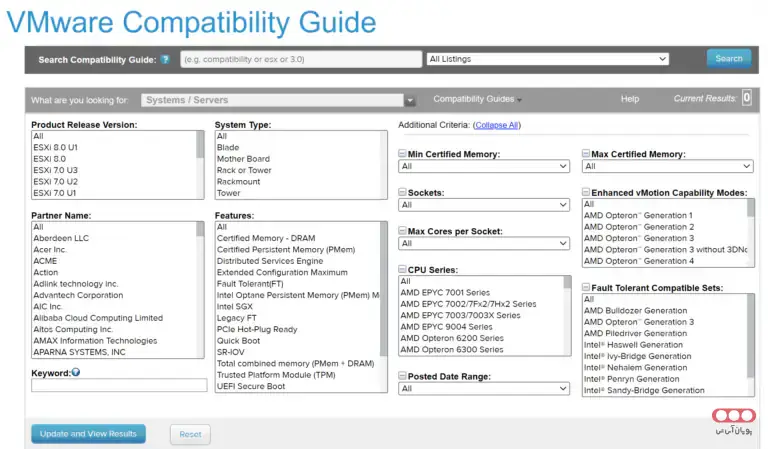Collapse the Min Certified Memory section

(x=402, y=154)
